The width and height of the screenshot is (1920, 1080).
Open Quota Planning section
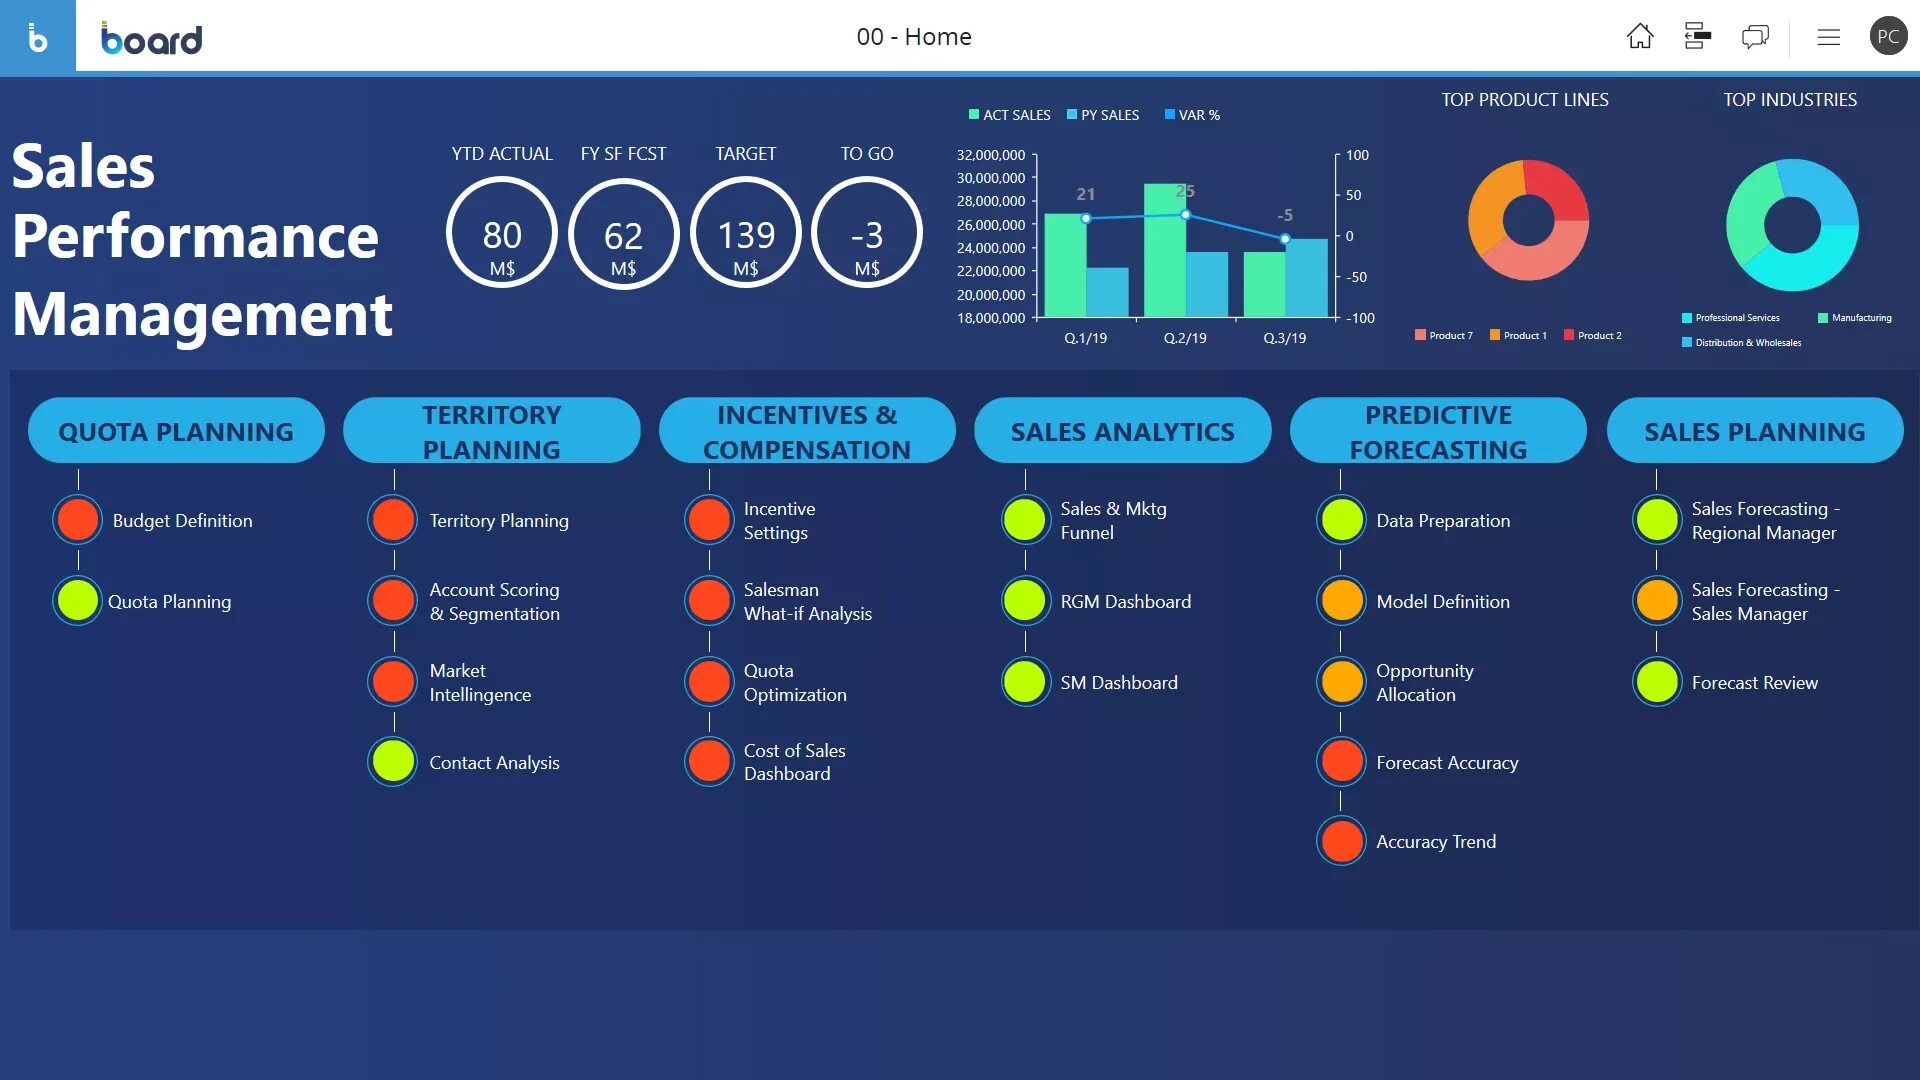pos(175,431)
